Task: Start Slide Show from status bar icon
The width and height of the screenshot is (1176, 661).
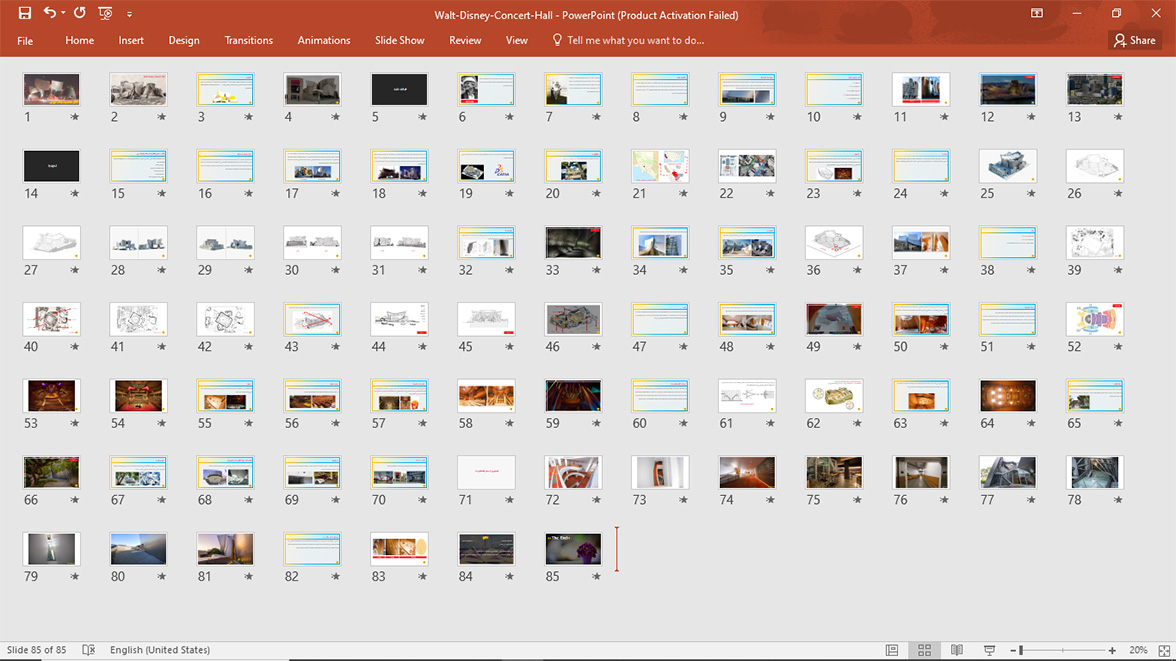Action: (989, 650)
